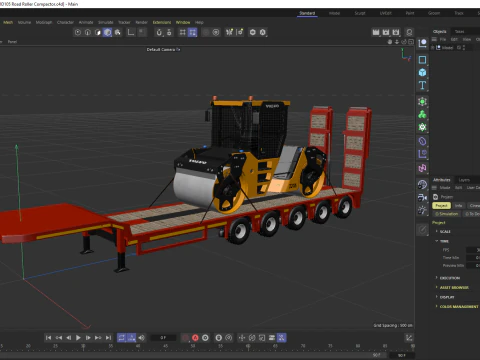Viewport: 480px width, 360px height.
Task: Open the environment sky globe tool
Action: [x=422, y=184]
